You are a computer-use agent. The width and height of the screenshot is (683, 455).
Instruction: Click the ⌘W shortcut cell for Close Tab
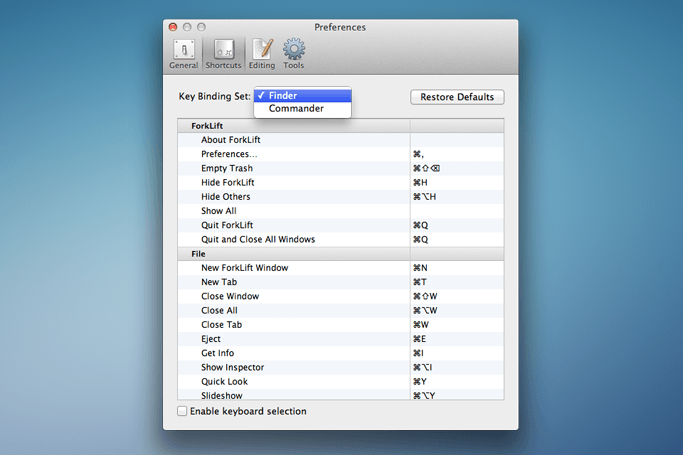(x=457, y=325)
